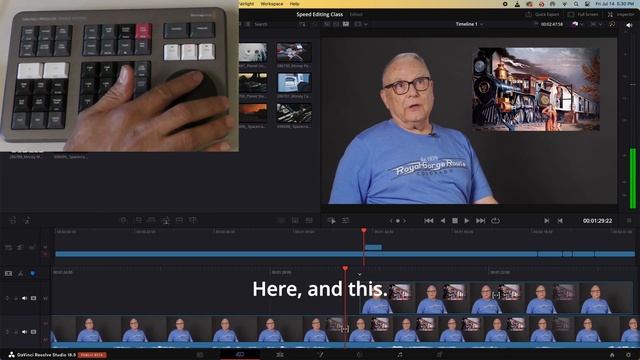Mute audio with the speaker icon
The width and height of the screenshot is (640, 360).
click(629, 25)
